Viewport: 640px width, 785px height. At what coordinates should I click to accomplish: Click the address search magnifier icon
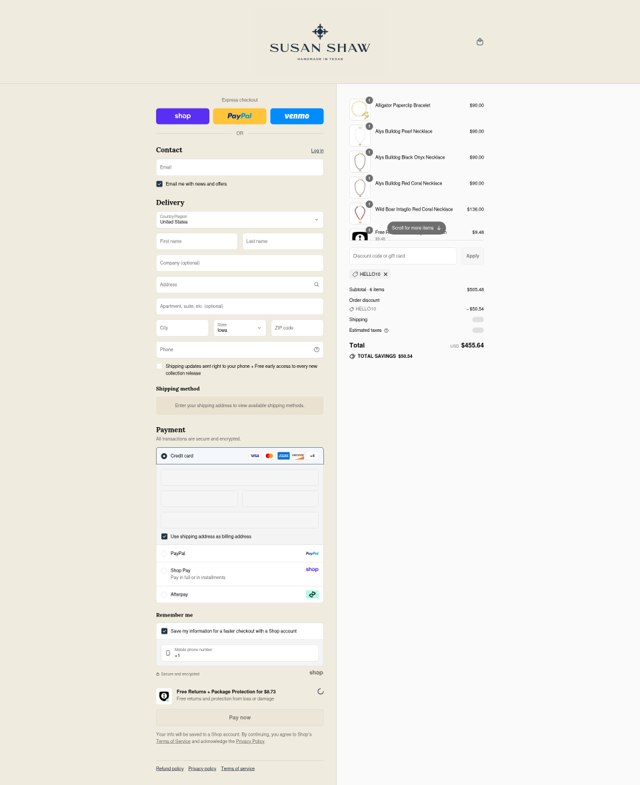coord(316,284)
